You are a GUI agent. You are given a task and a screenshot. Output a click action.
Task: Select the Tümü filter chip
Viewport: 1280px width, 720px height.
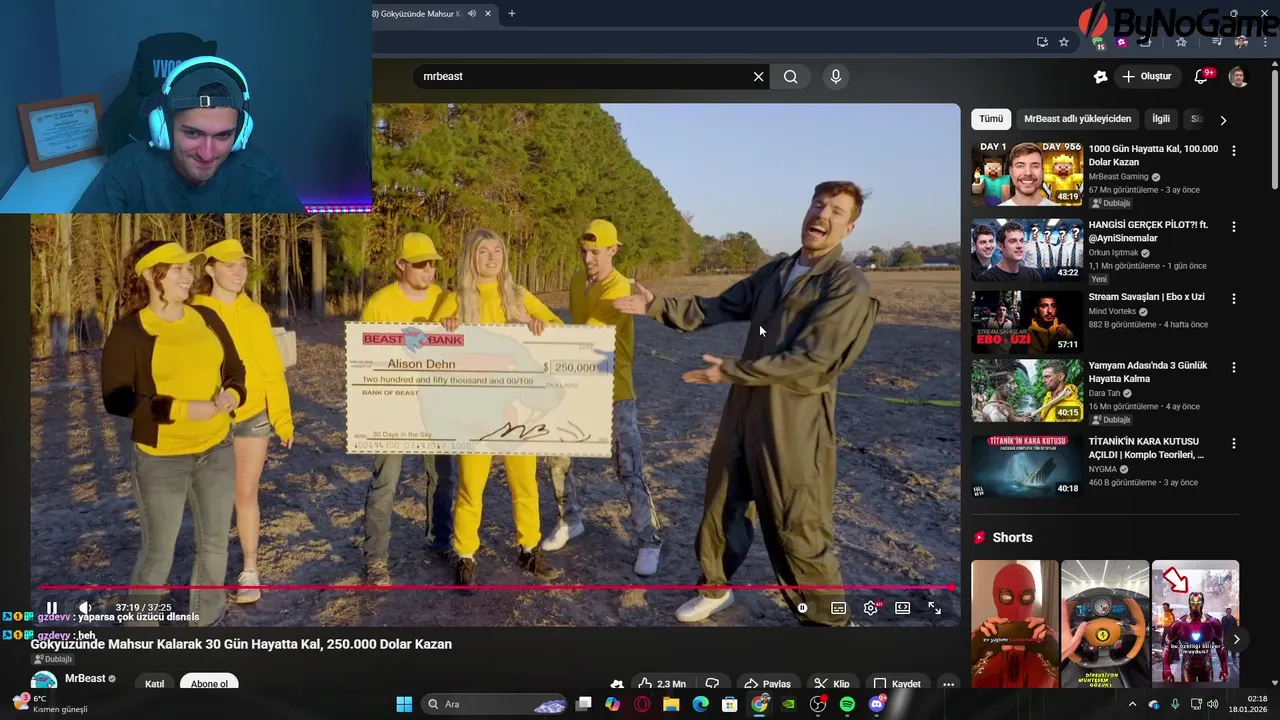point(991,119)
